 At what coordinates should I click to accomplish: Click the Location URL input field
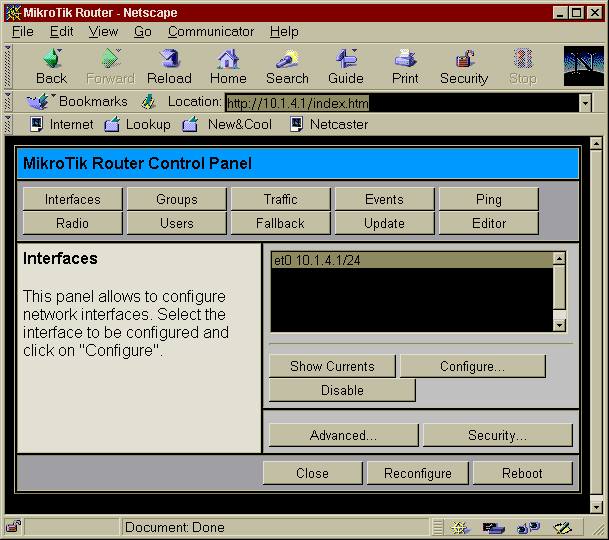(x=402, y=103)
